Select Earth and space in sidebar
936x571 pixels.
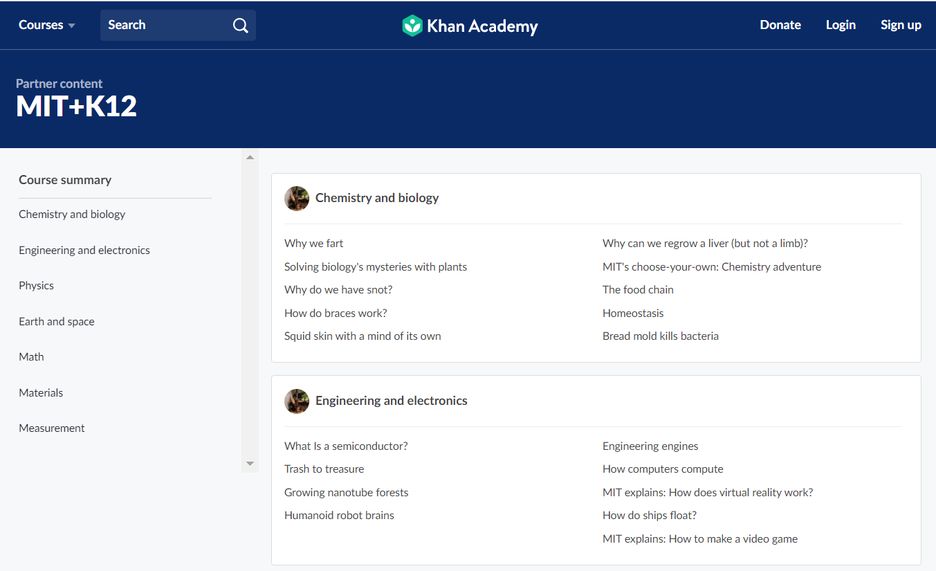click(56, 321)
